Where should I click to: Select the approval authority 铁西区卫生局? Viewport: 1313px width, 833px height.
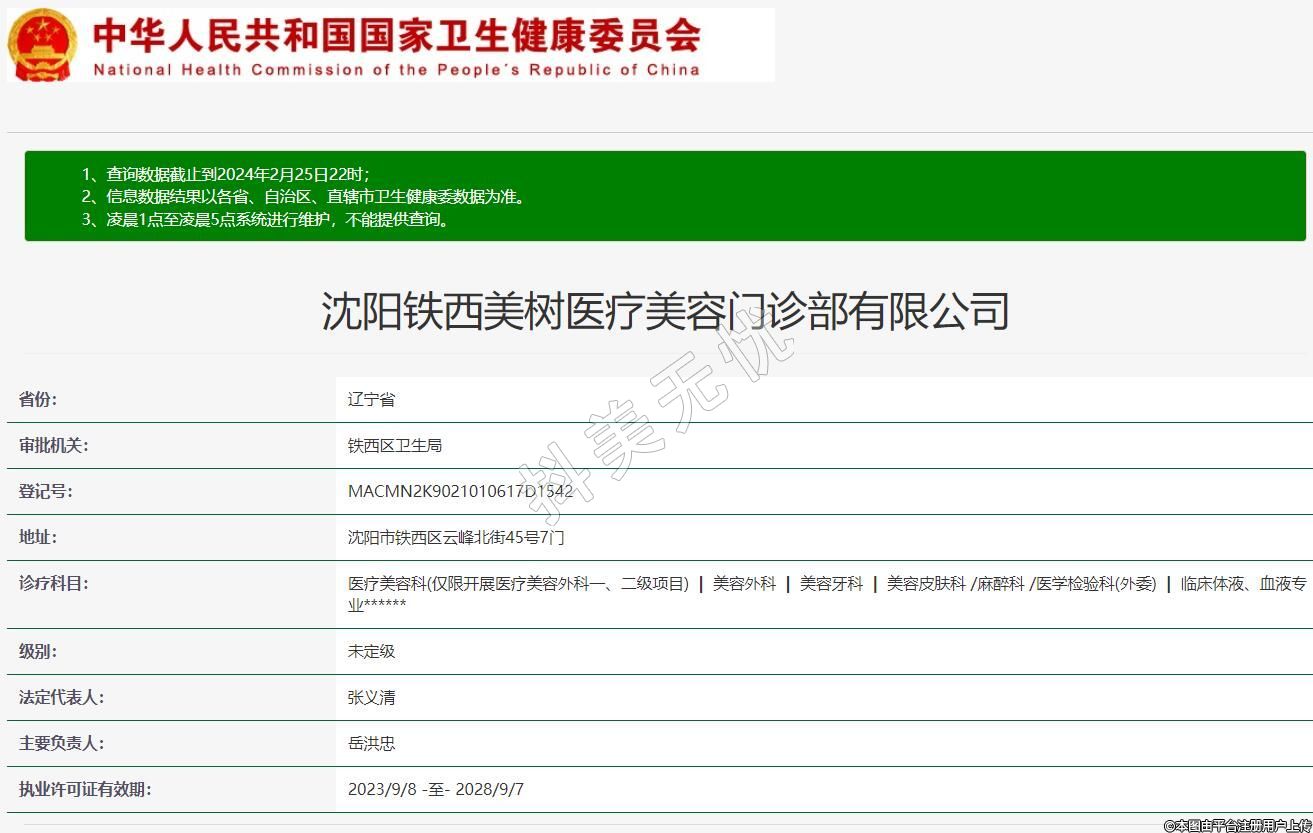[x=394, y=445]
